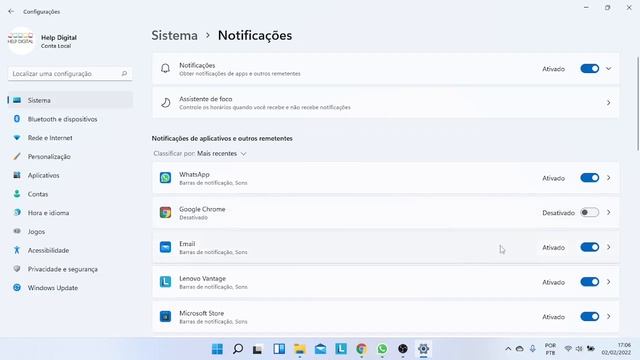Disable Lenovo Vantage notifications toggle
640x360 pixels.
(x=590, y=282)
